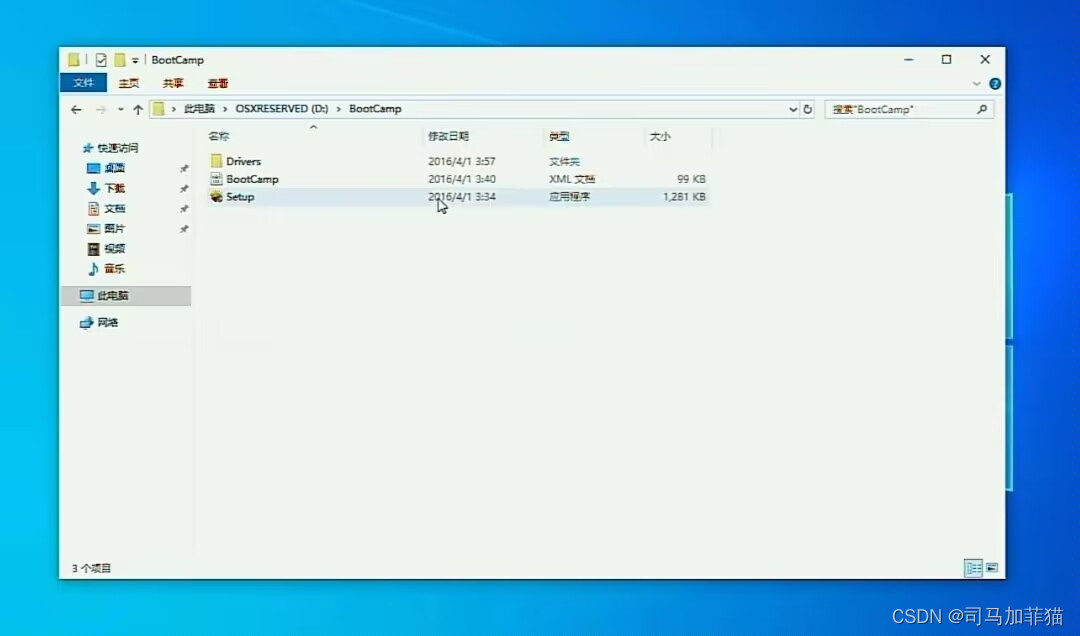Click the 1,281 KB size value
The width and height of the screenshot is (1080, 636).
click(684, 197)
